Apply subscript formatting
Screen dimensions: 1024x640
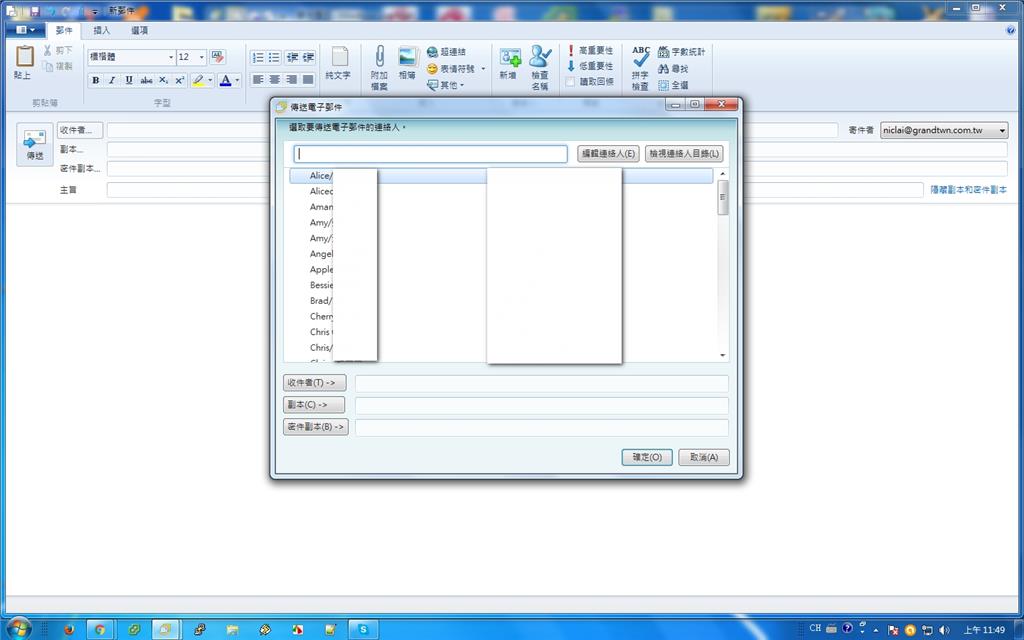pyautogui.click(x=163, y=80)
